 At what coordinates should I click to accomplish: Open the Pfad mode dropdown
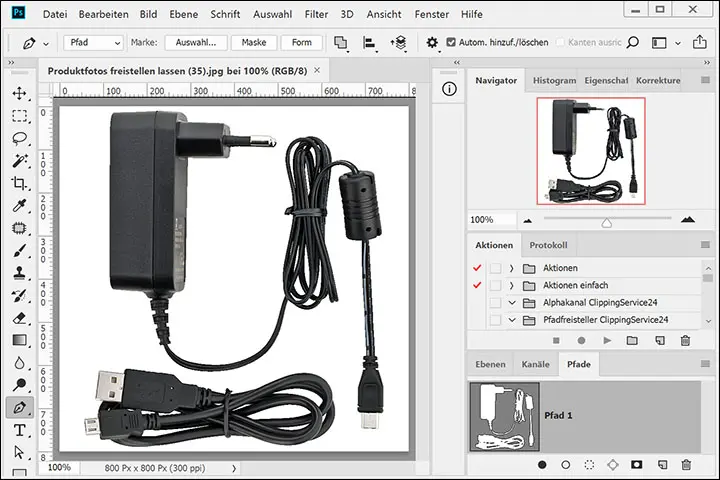[94, 43]
